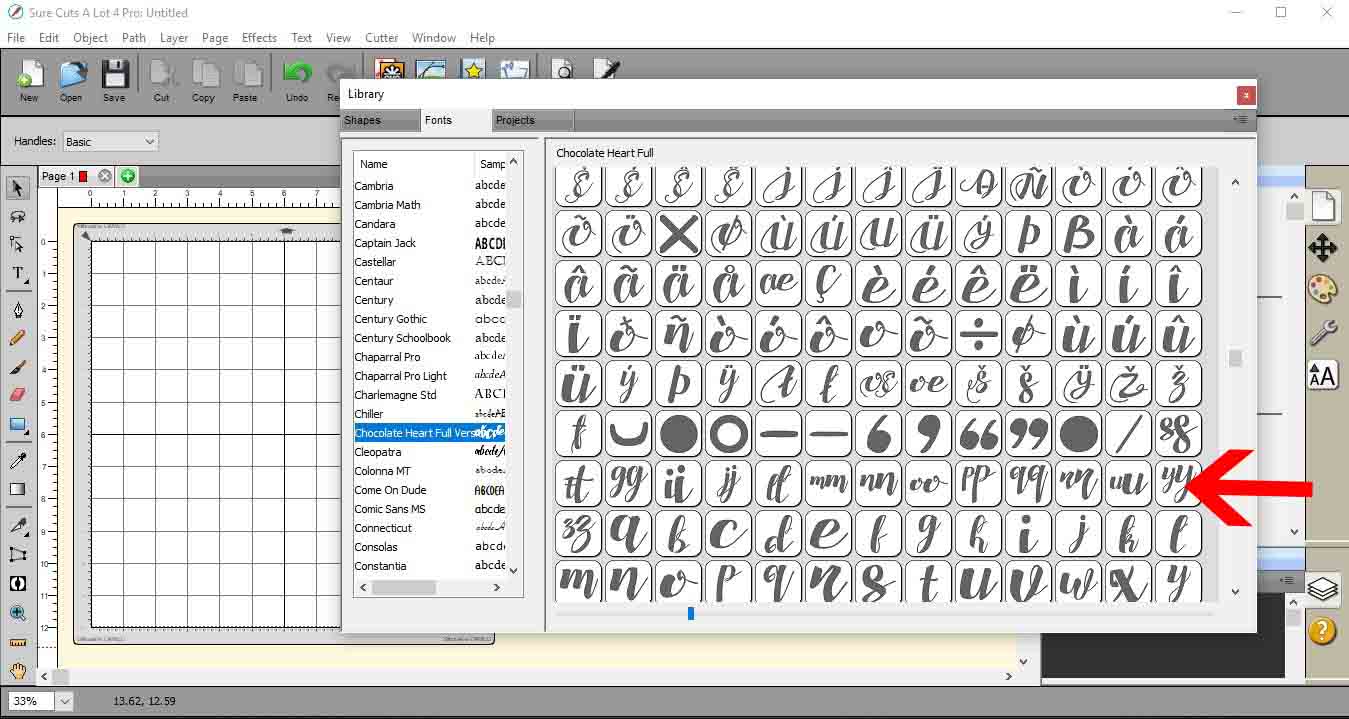Choose the Brush tool
Screen dimensions: 1349x719
17,367
